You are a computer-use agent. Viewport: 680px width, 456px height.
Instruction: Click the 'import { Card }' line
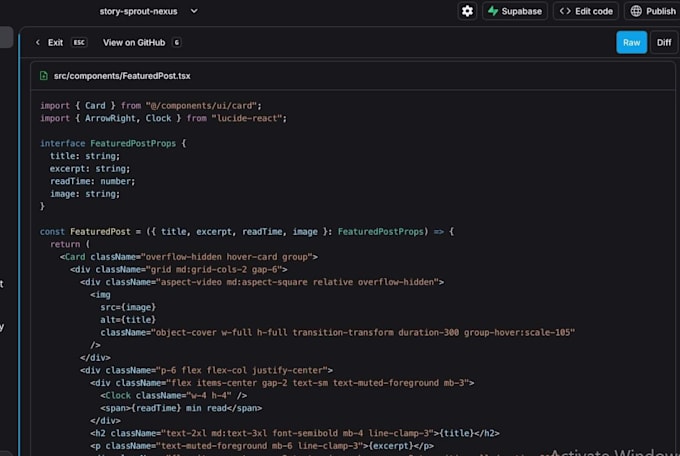click(x=151, y=105)
